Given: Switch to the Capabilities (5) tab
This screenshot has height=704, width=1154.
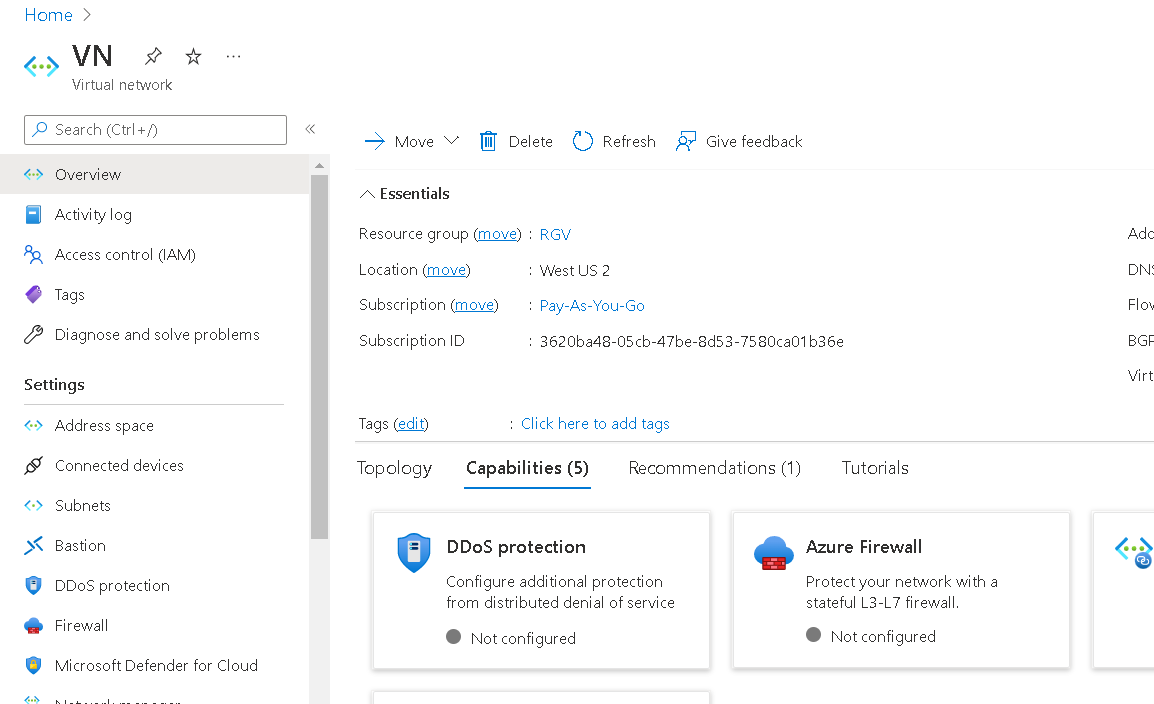Looking at the screenshot, I should coord(528,468).
